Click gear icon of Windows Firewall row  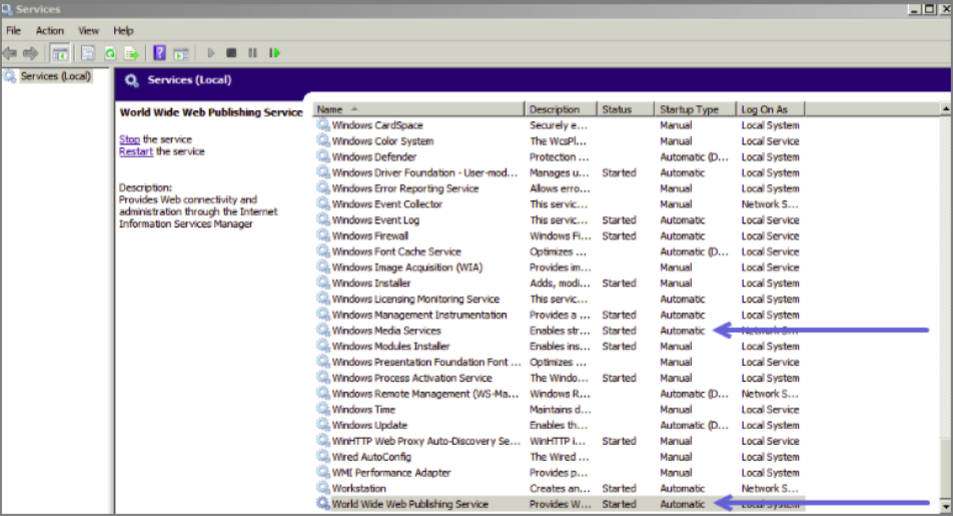point(323,236)
